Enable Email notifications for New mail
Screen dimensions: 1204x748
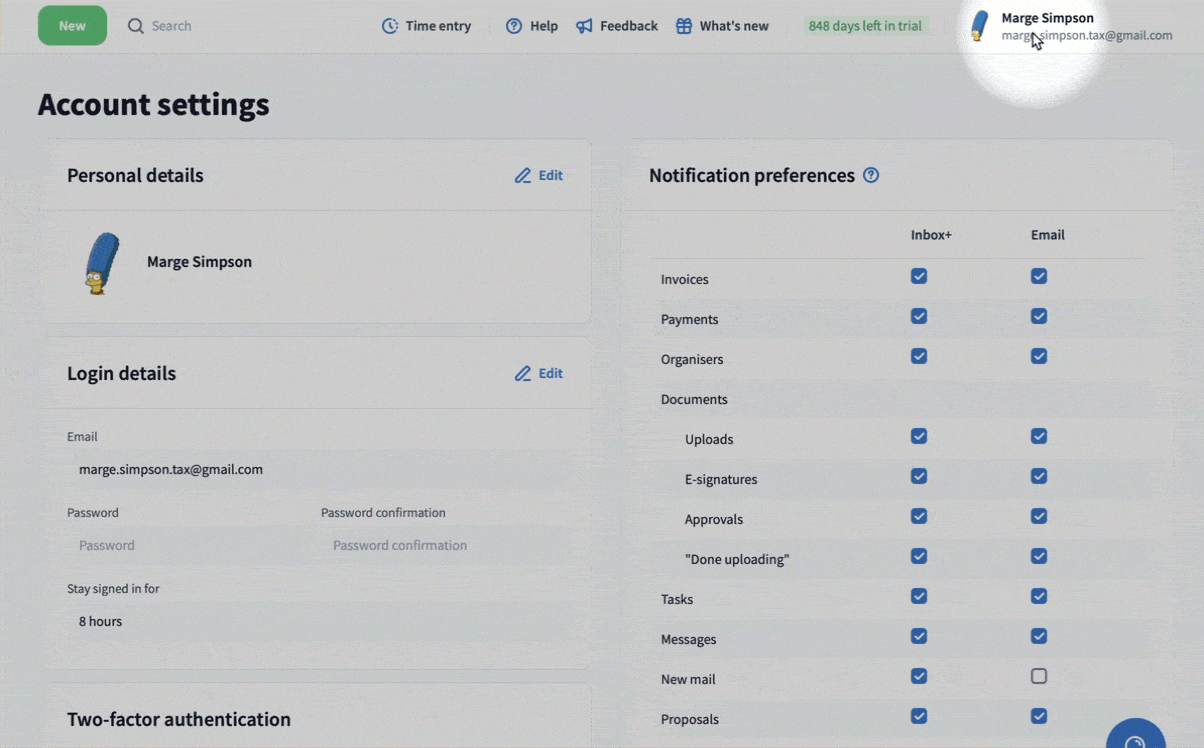pos(1039,677)
